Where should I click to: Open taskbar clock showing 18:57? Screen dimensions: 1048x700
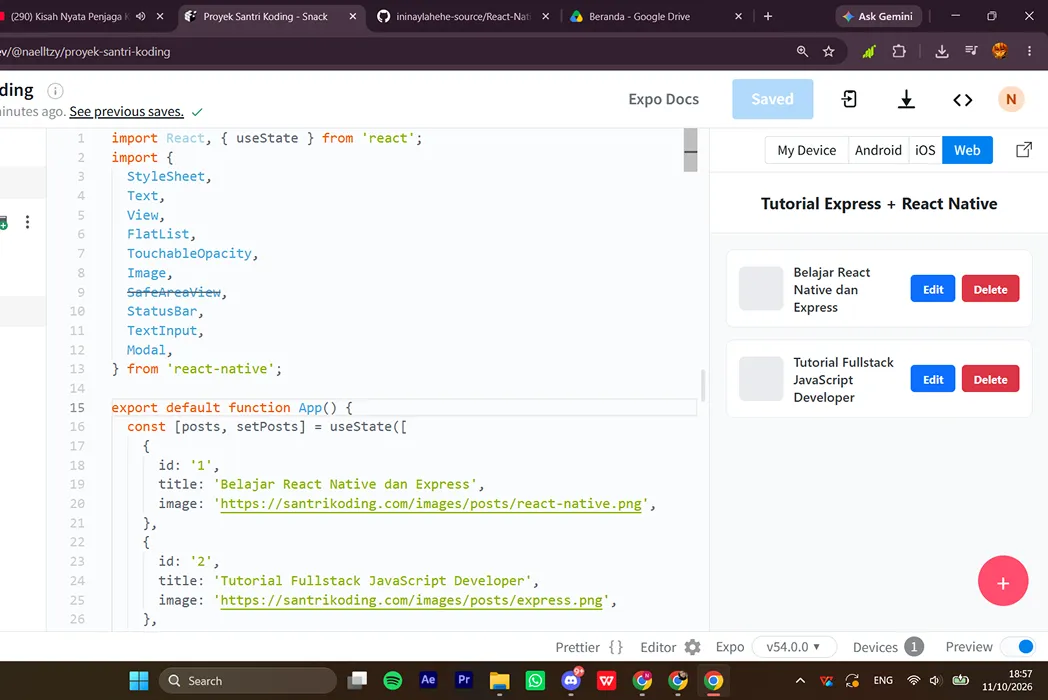[x=1007, y=681]
